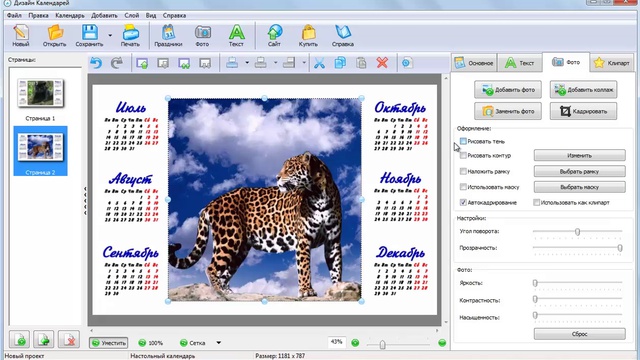Open the Календарь menu
Image resolution: width=640 pixels, height=360 pixels.
point(70,16)
